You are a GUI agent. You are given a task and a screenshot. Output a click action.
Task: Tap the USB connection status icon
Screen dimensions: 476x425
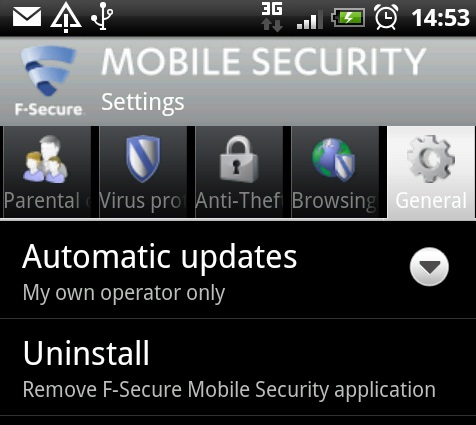click(x=102, y=16)
